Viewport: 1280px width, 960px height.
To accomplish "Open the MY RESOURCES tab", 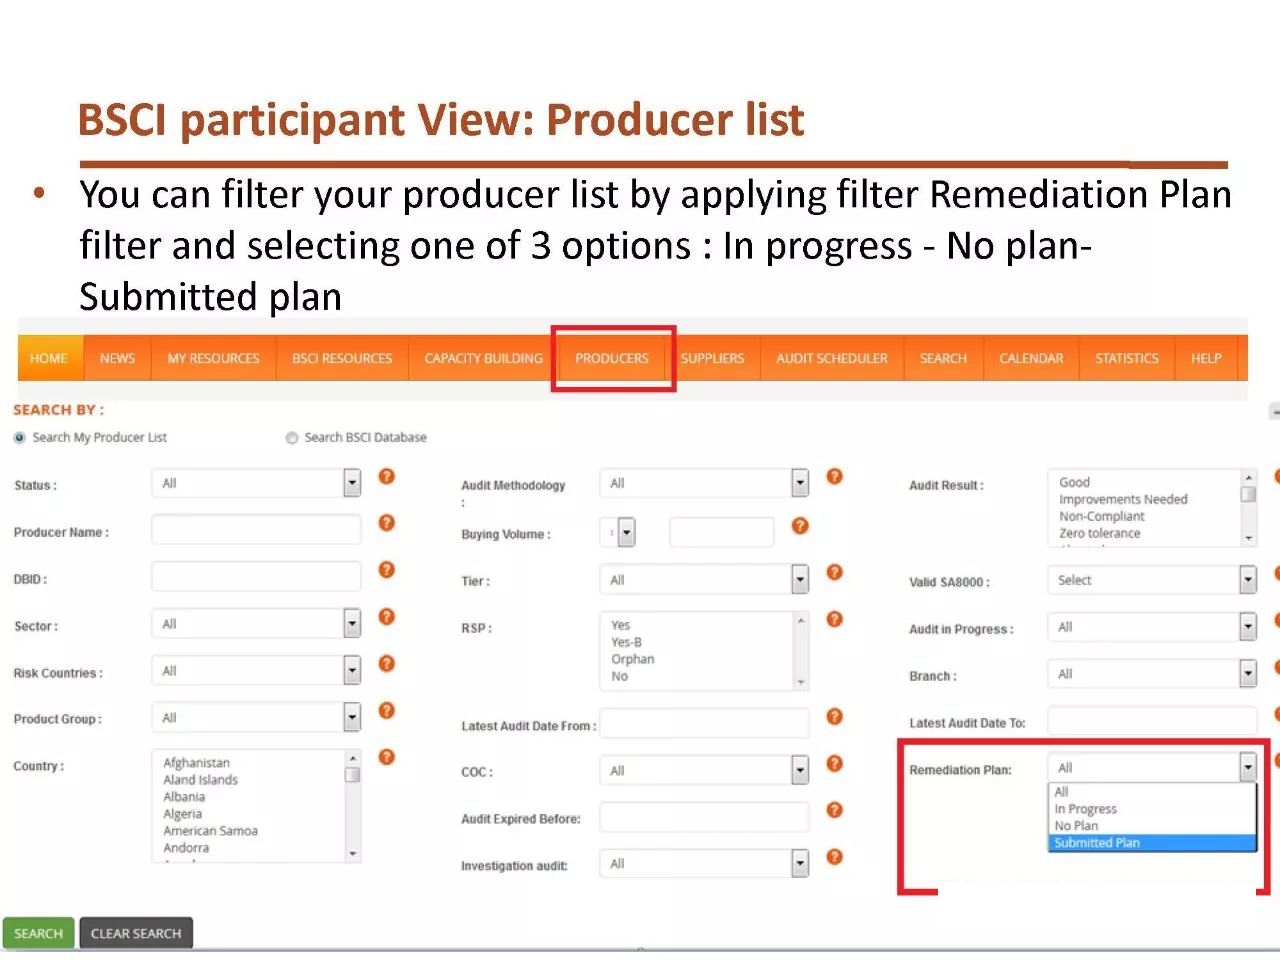I will tap(213, 358).
